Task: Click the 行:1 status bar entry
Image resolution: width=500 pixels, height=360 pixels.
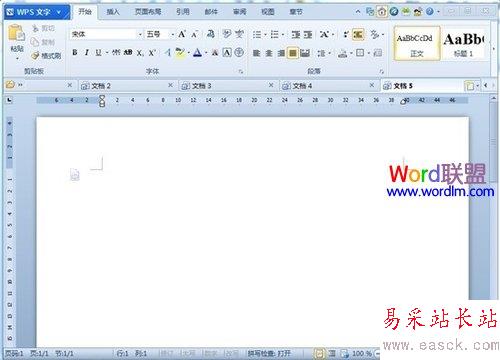Action: 122,353
